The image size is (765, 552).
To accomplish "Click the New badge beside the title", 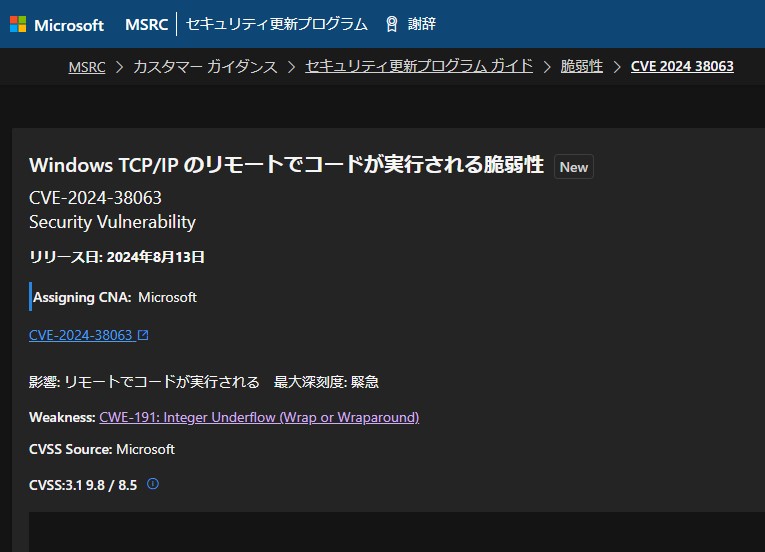I will pyautogui.click(x=574, y=167).
